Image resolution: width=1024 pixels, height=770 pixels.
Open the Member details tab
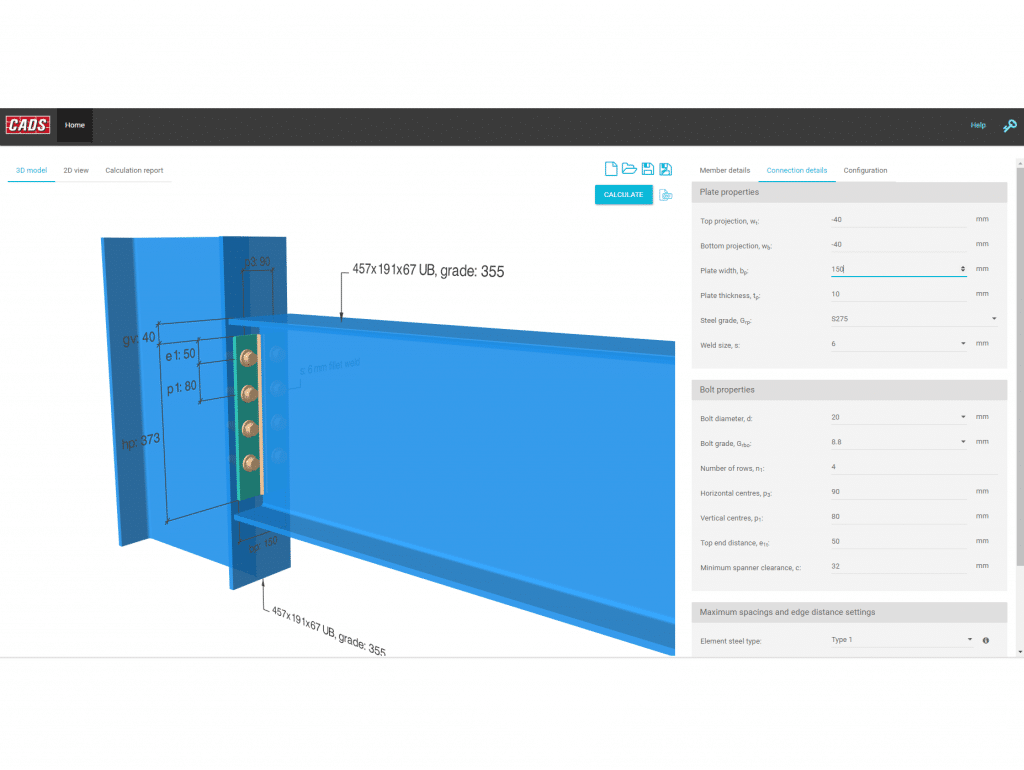(724, 170)
